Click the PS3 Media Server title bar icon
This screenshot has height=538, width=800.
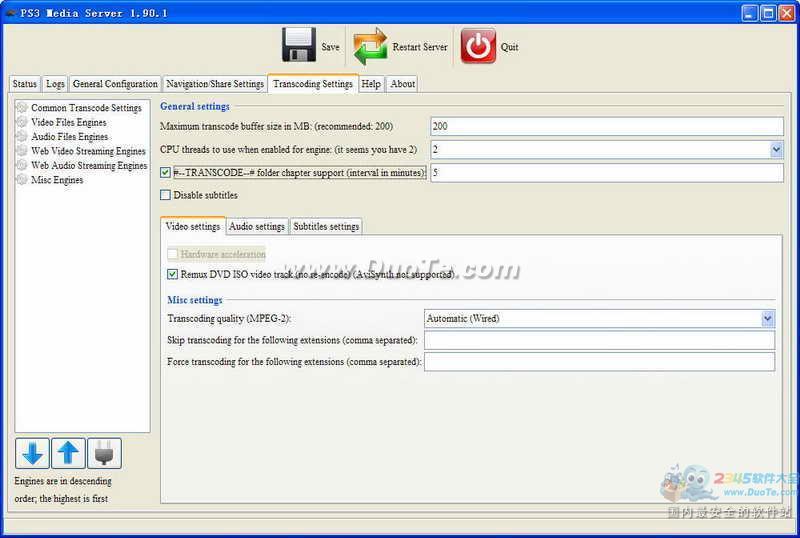coord(10,13)
